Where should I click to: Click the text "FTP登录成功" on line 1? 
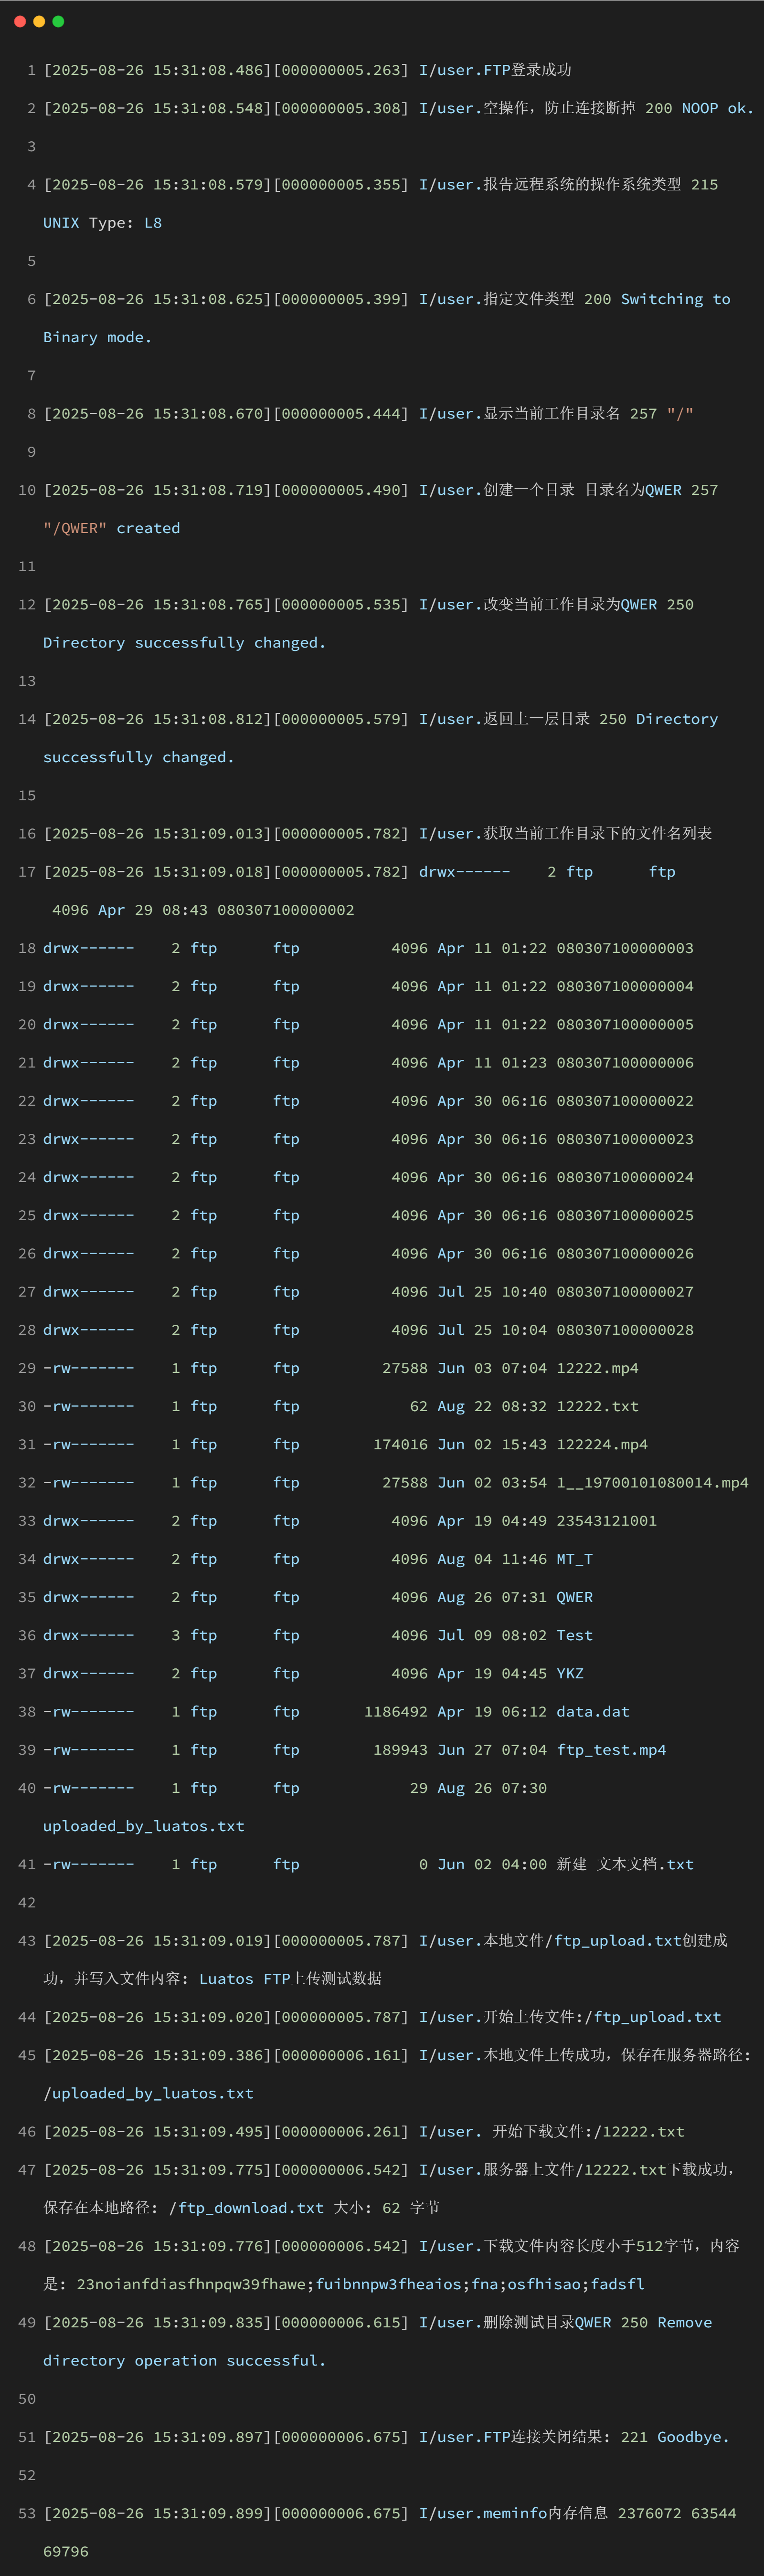coord(527,70)
